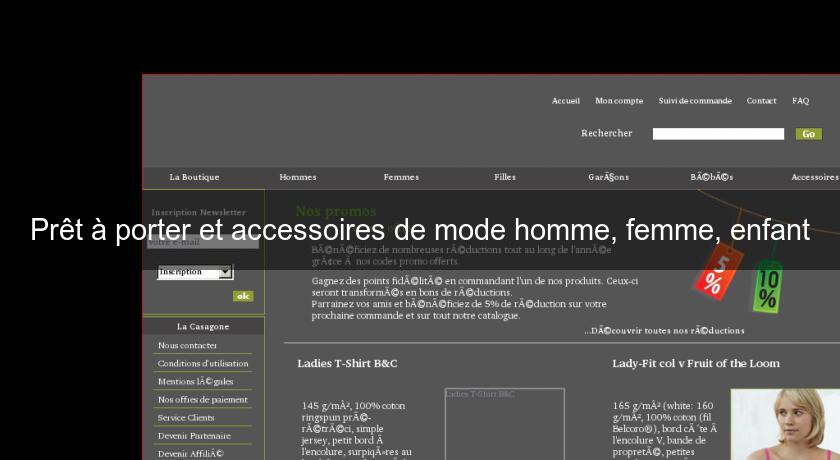Click the Nos promos heading

336,212
